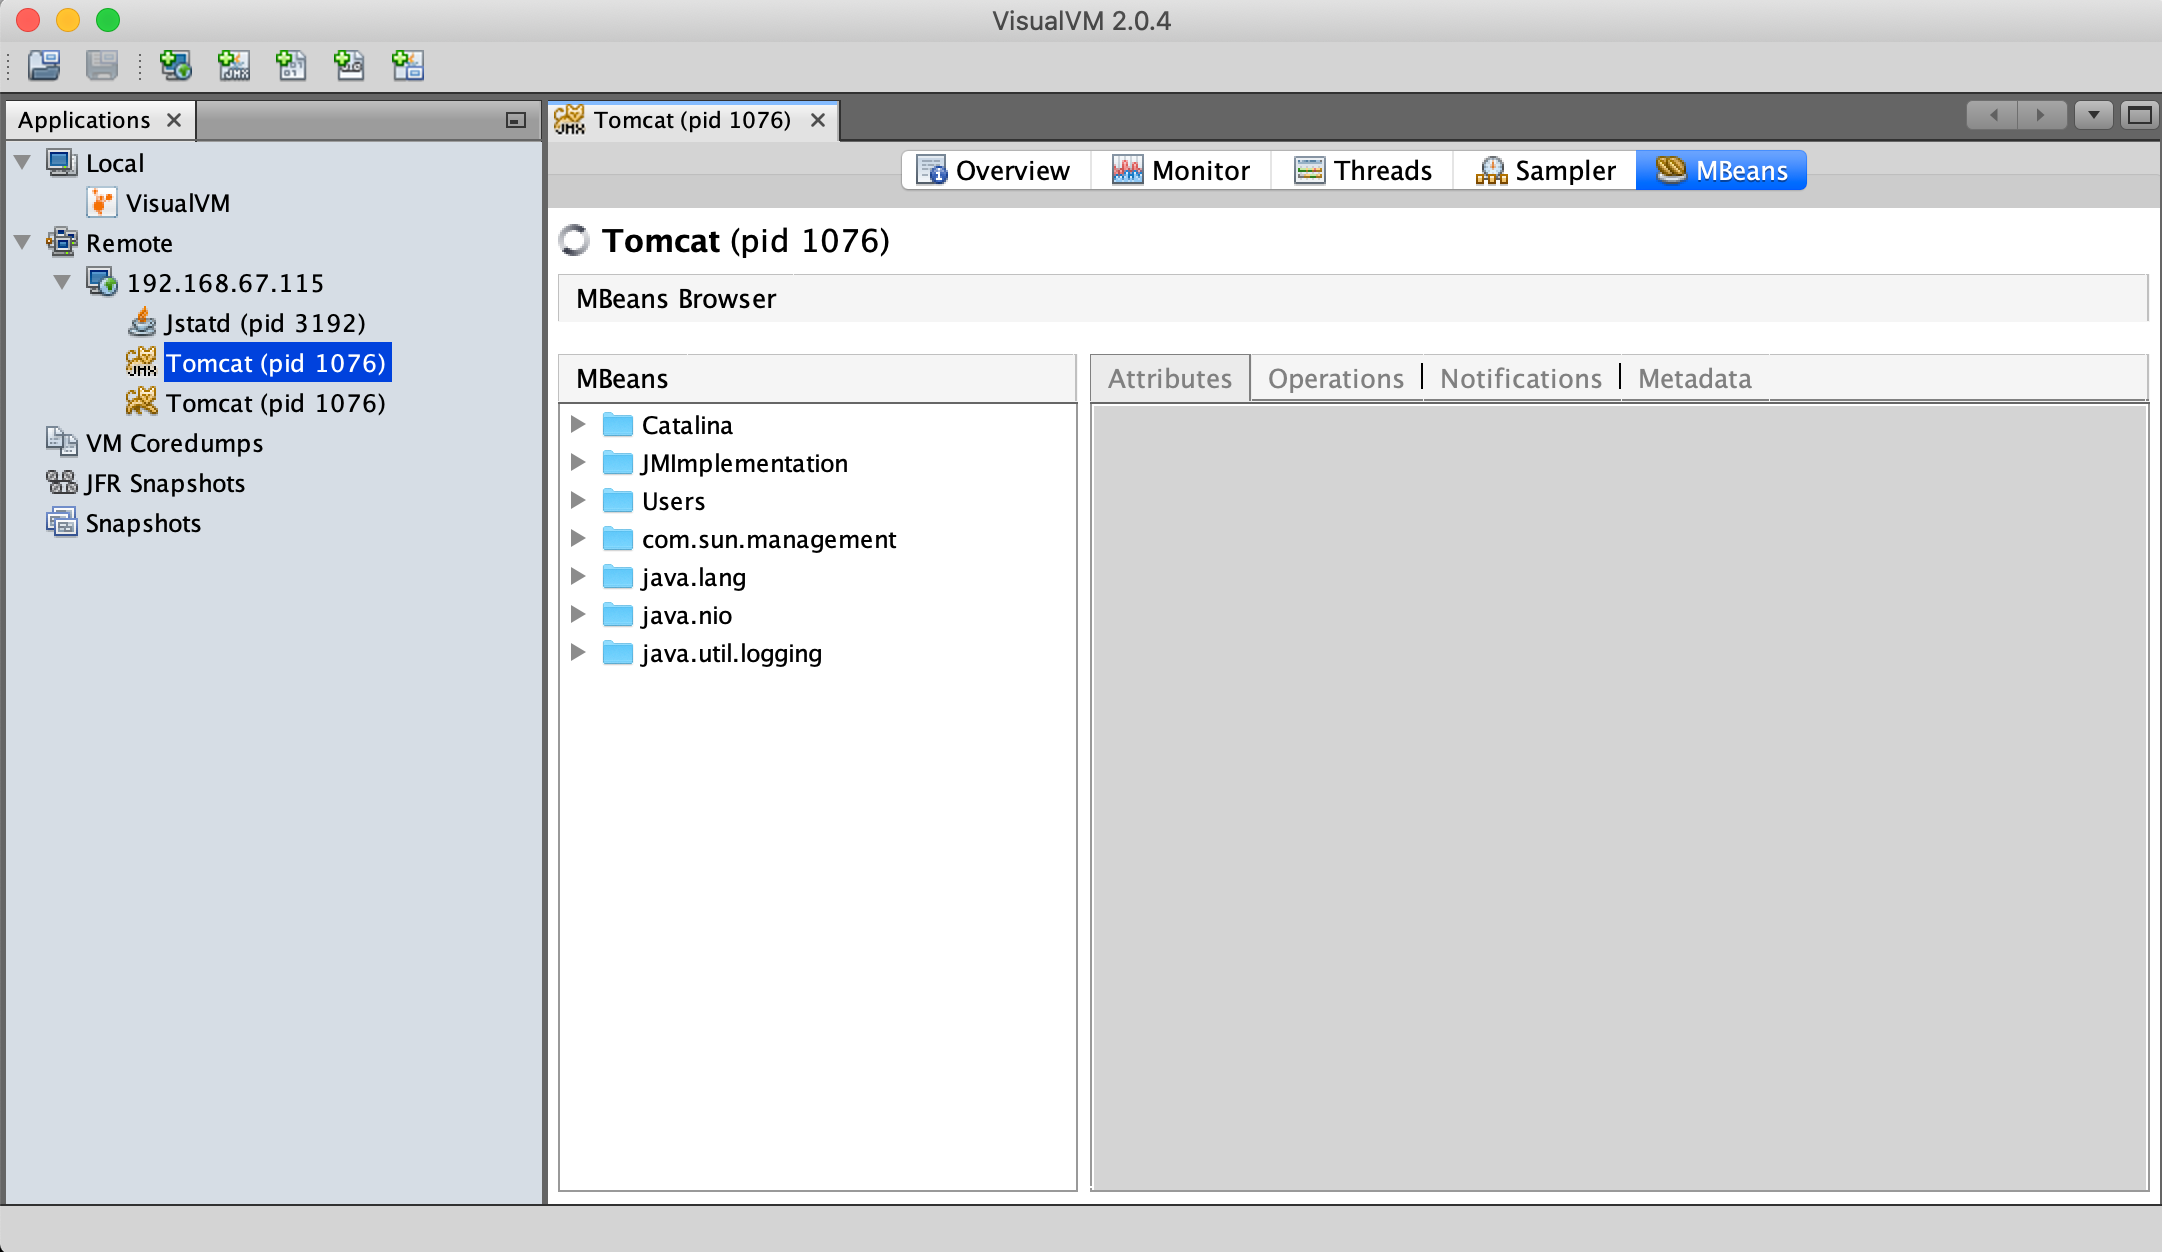Expand the Catalina MBeans folder

click(578, 425)
